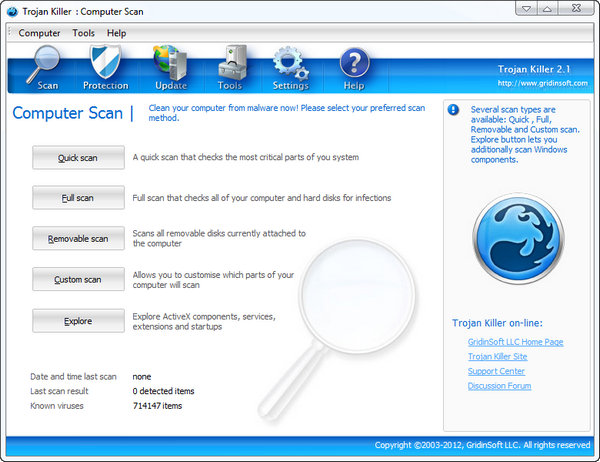This screenshot has height=462, width=600.
Task: Open the Help menu in menu bar
Action: (117, 33)
